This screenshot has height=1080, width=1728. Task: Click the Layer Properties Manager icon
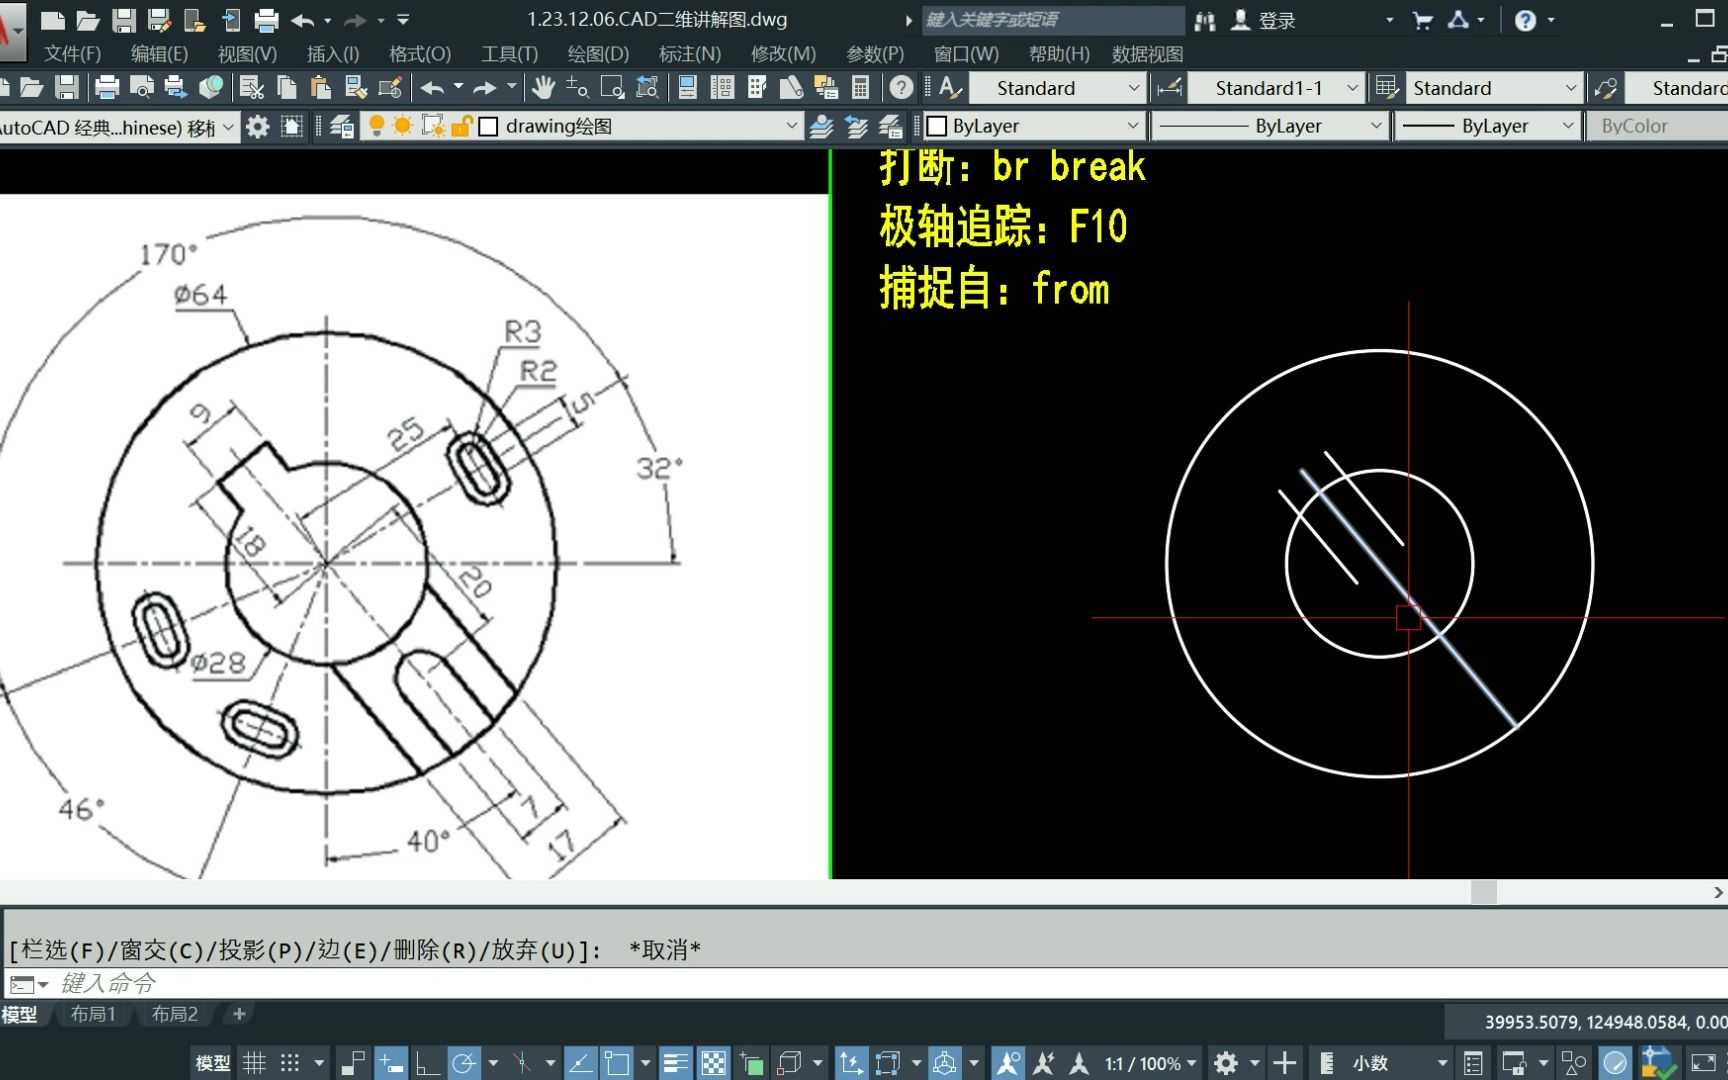pyautogui.click(x=341, y=126)
